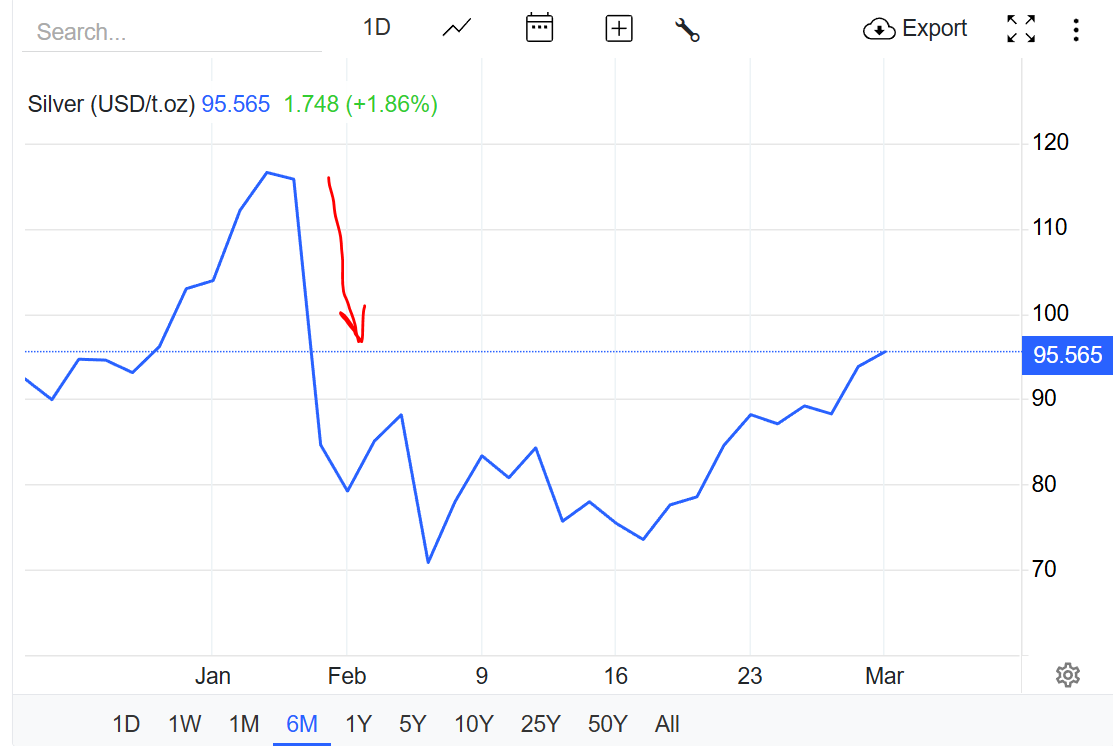1113x746 pixels.
Task: Open the line chart type selector
Action: 457,28
